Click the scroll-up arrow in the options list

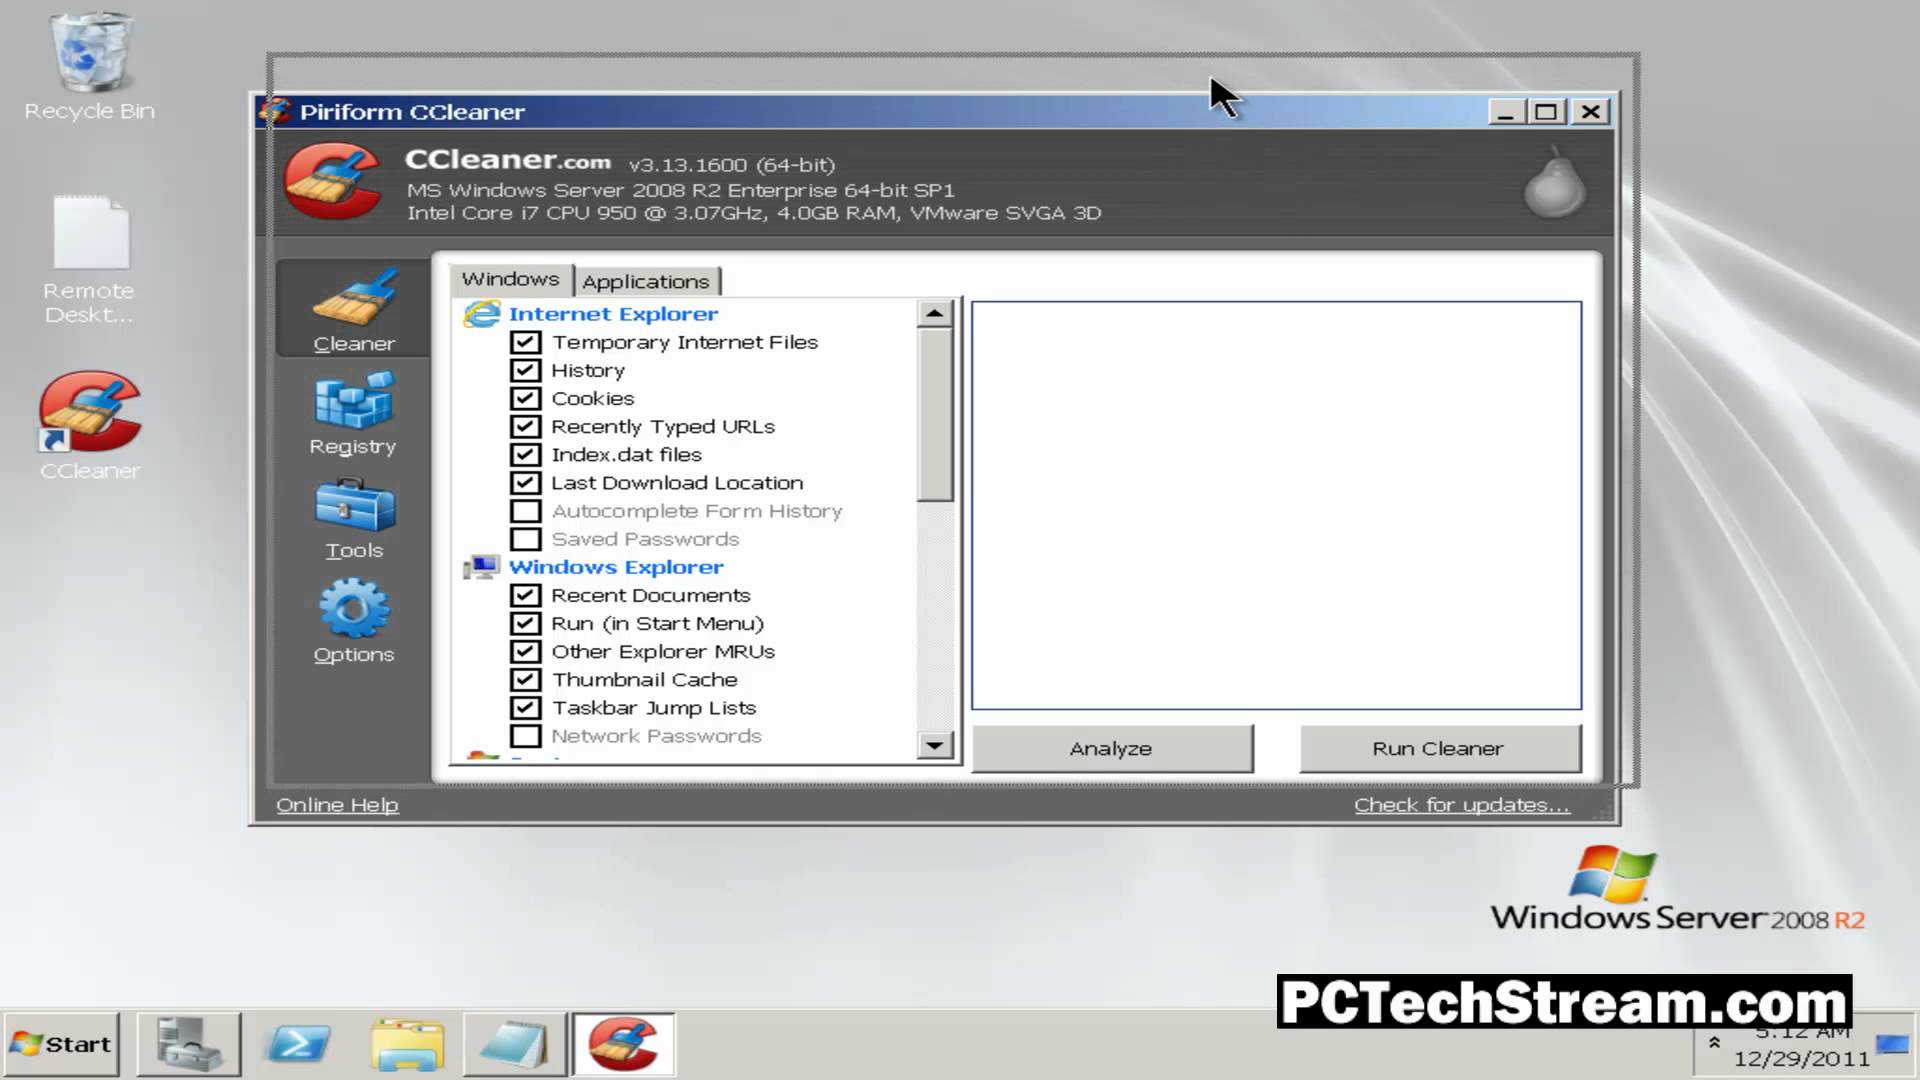tap(934, 313)
